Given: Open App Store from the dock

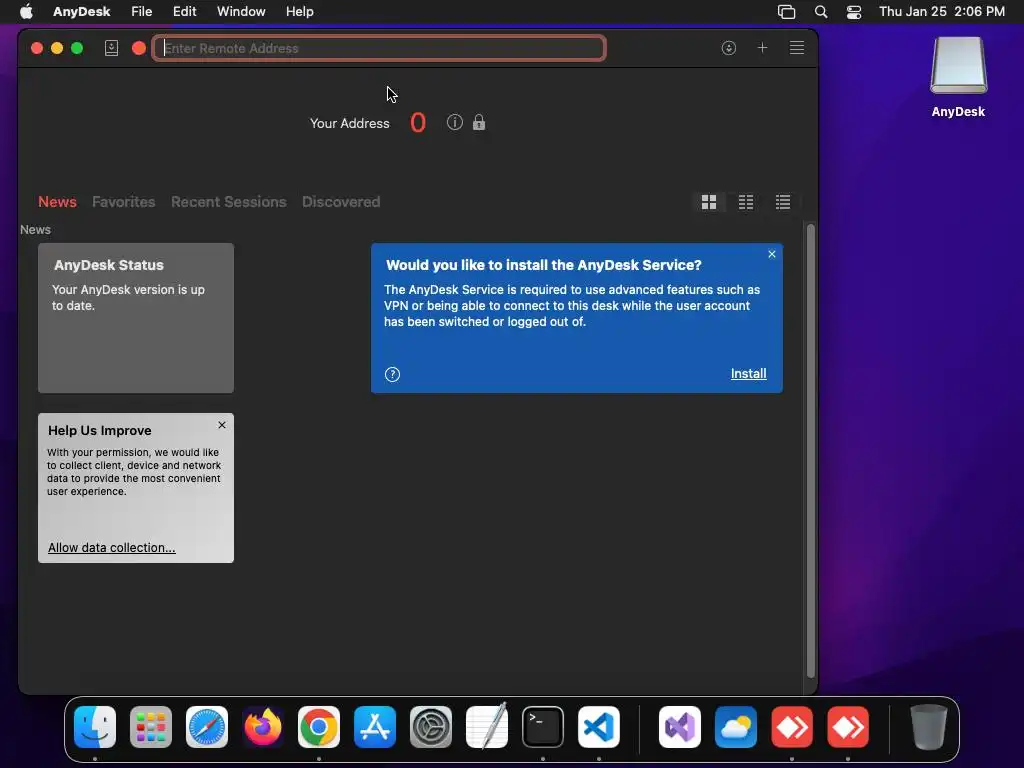Looking at the screenshot, I should point(375,727).
